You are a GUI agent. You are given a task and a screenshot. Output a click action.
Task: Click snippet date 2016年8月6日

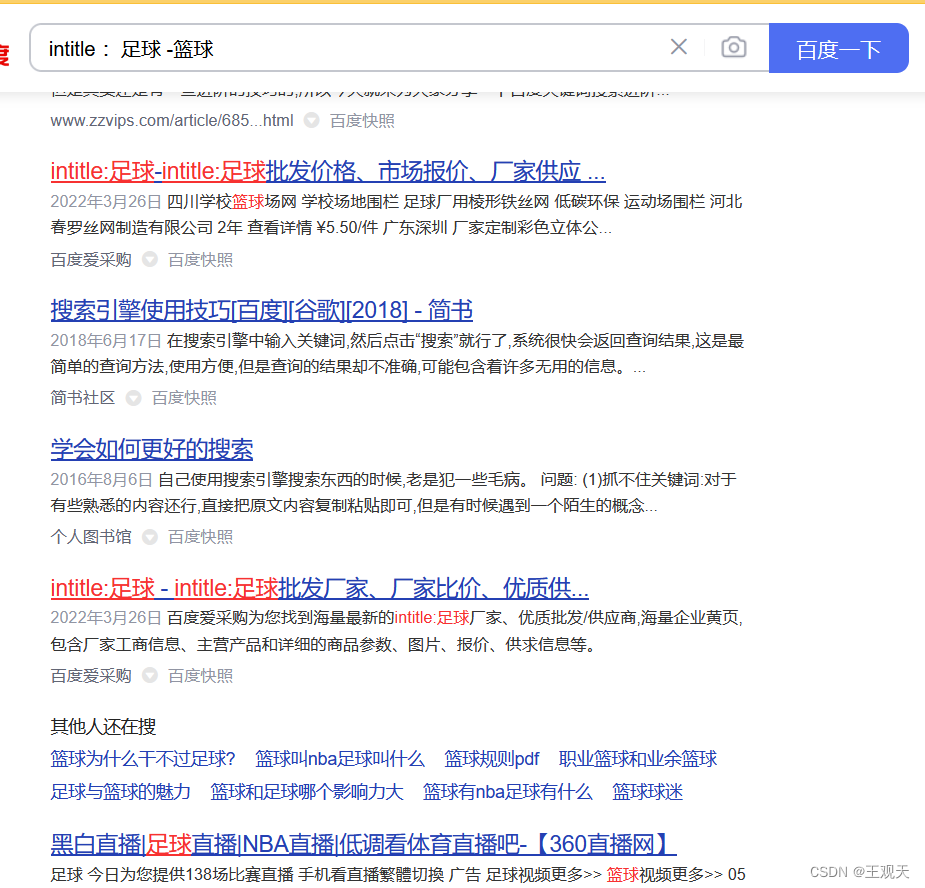pyautogui.click(x=102, y=480)
